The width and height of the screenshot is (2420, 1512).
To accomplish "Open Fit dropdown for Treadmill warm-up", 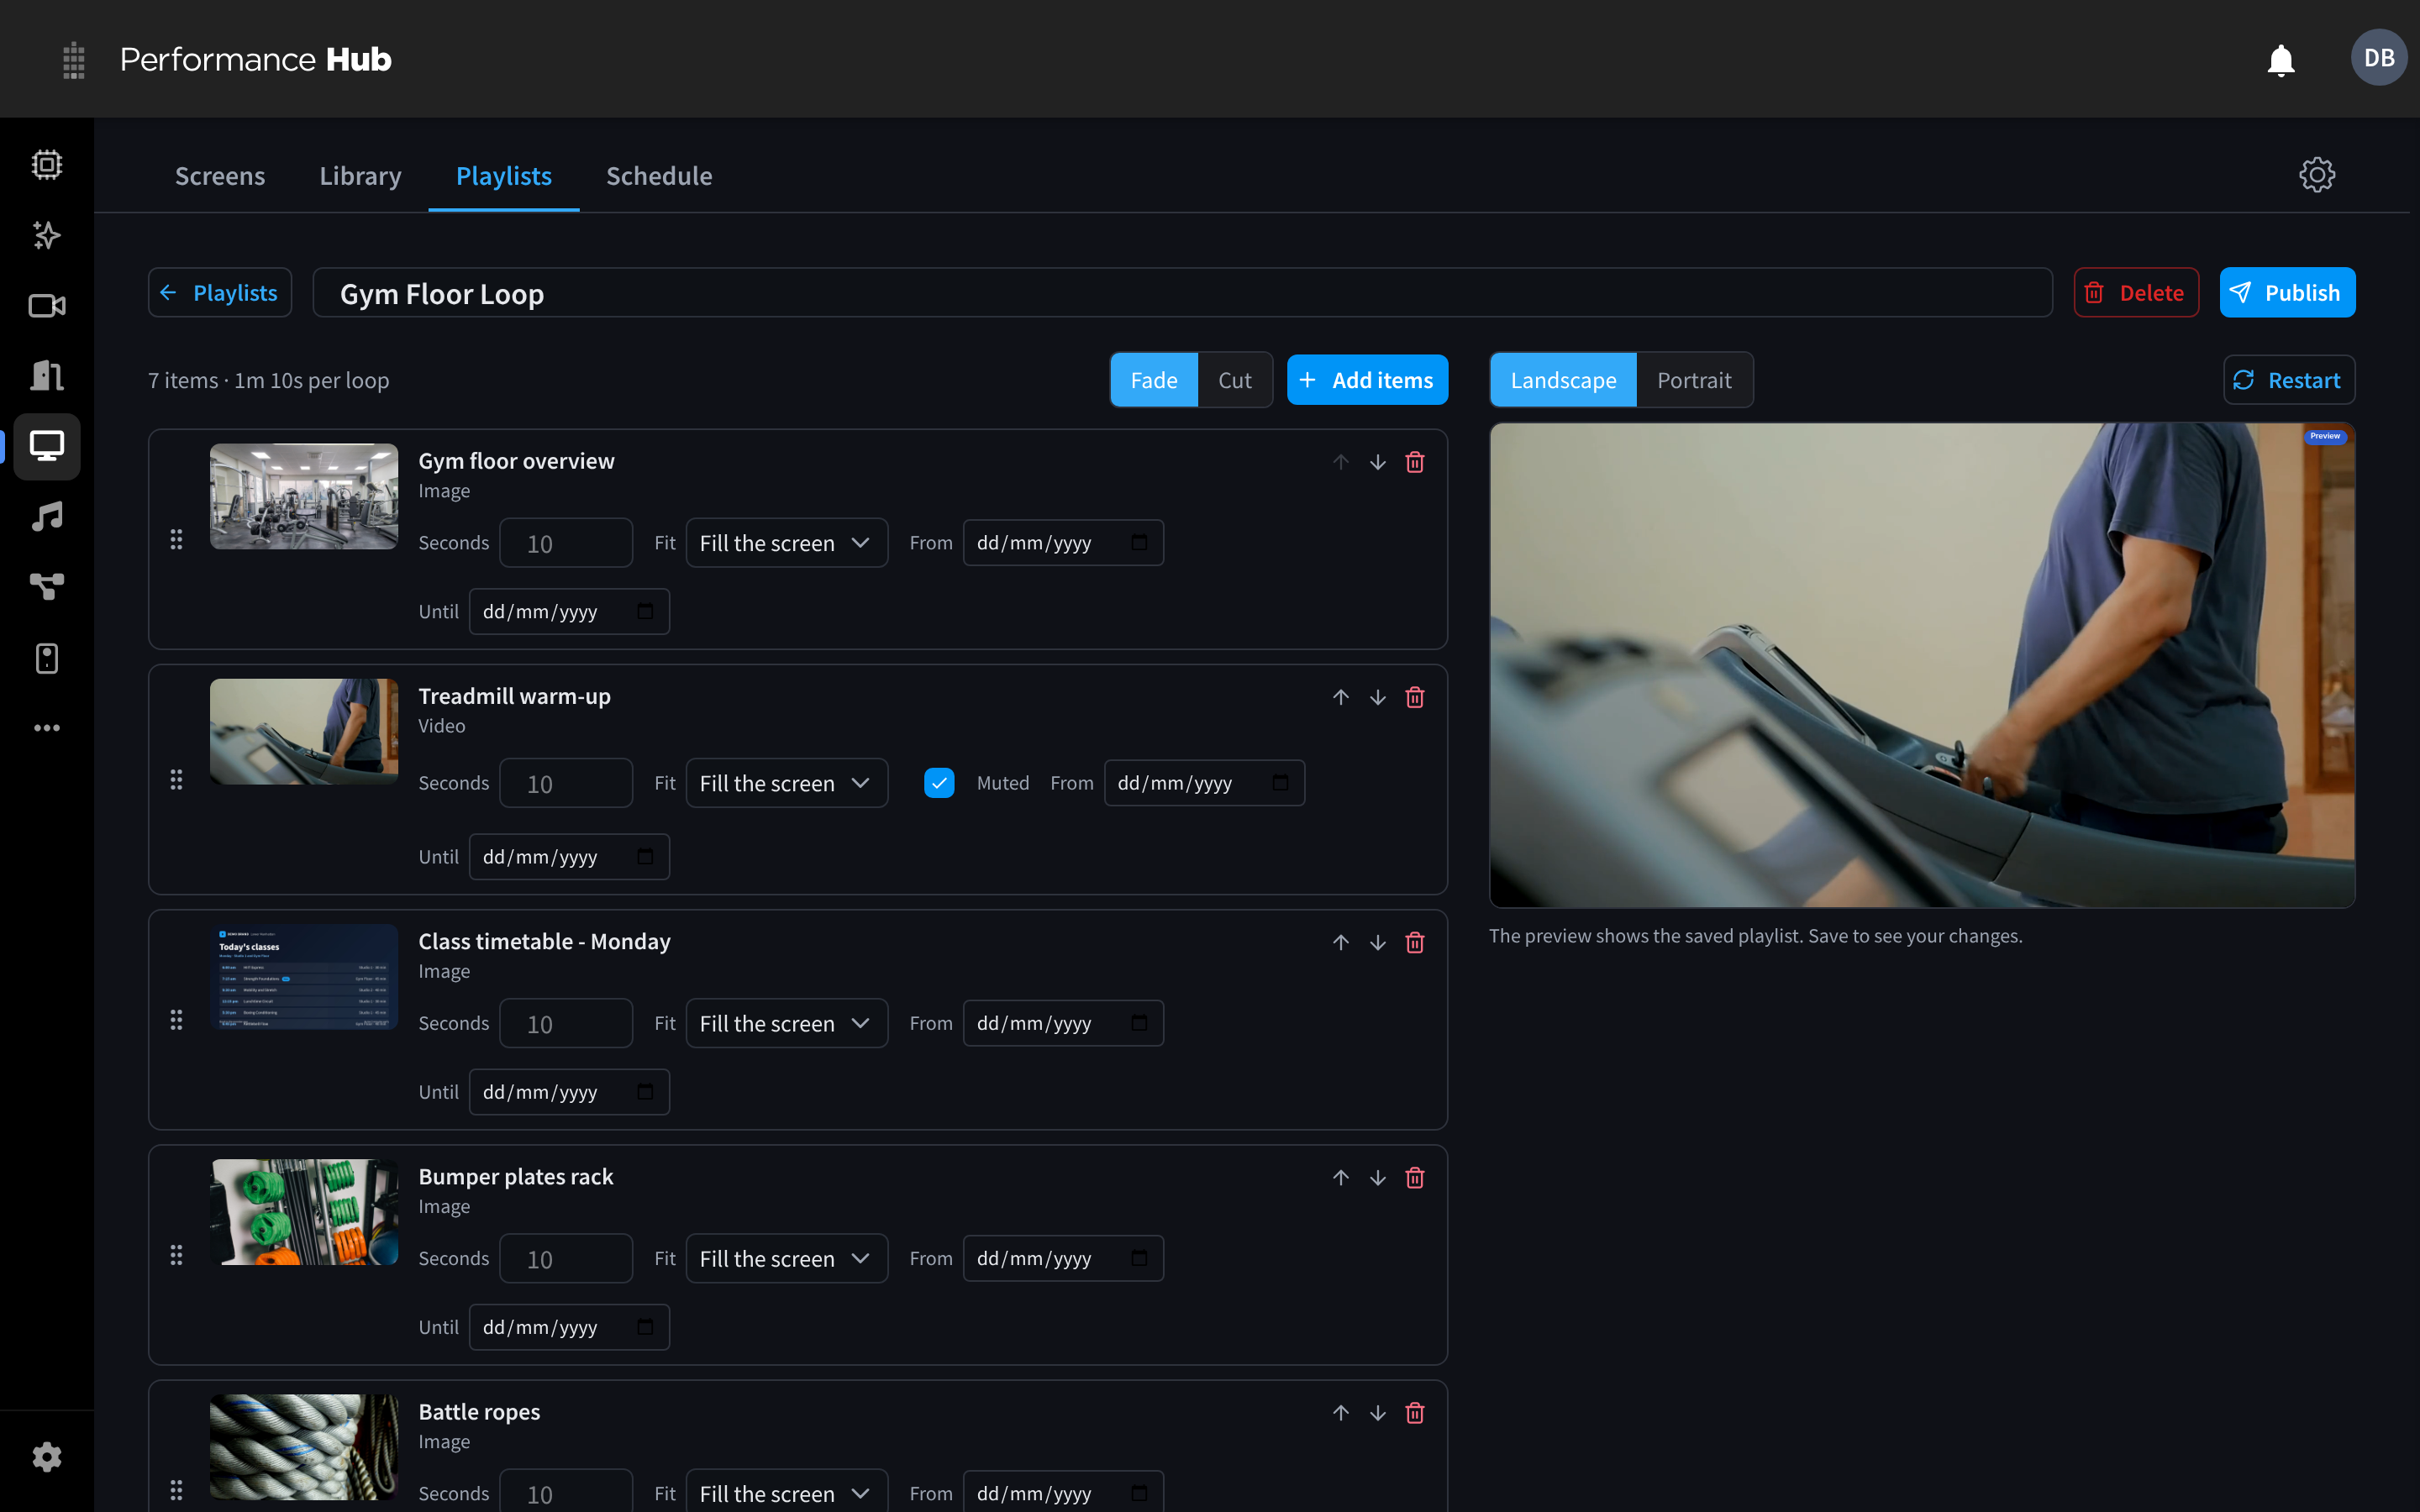I will (786, 783).
